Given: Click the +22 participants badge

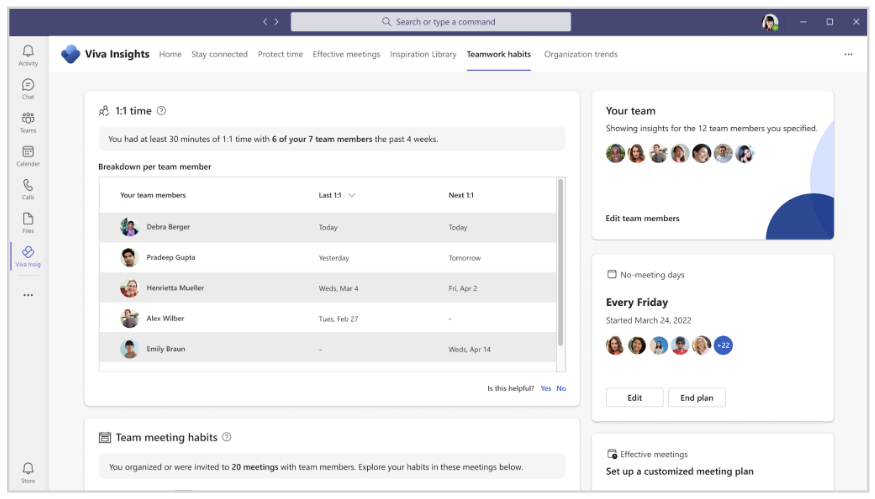Looking at the screenshot, I should pyautogui.click(x=723, y=346).
